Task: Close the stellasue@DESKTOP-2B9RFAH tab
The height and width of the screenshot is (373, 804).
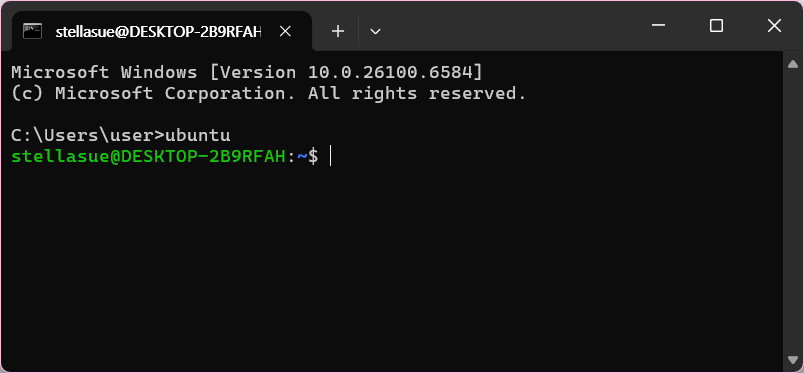Action: click(x=285, y=32)
